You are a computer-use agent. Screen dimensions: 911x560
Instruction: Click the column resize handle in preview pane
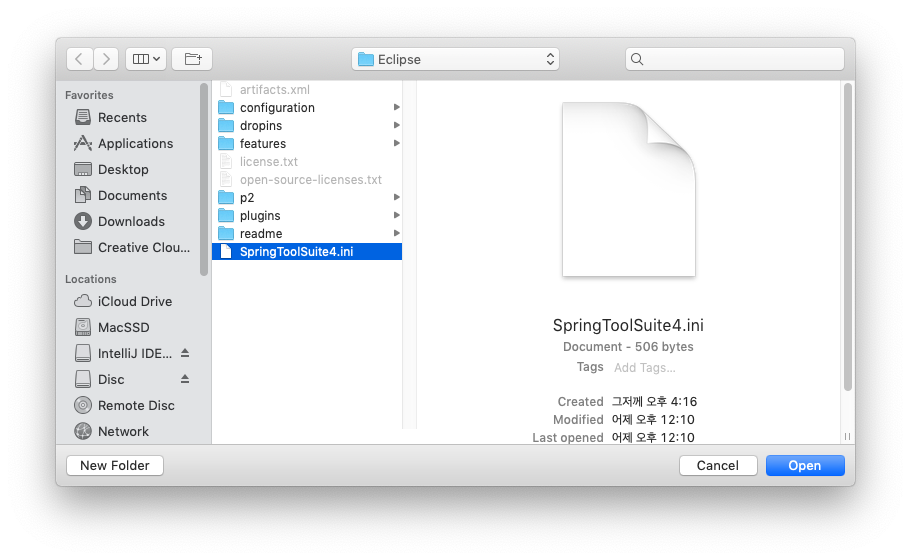coord(847,436)
